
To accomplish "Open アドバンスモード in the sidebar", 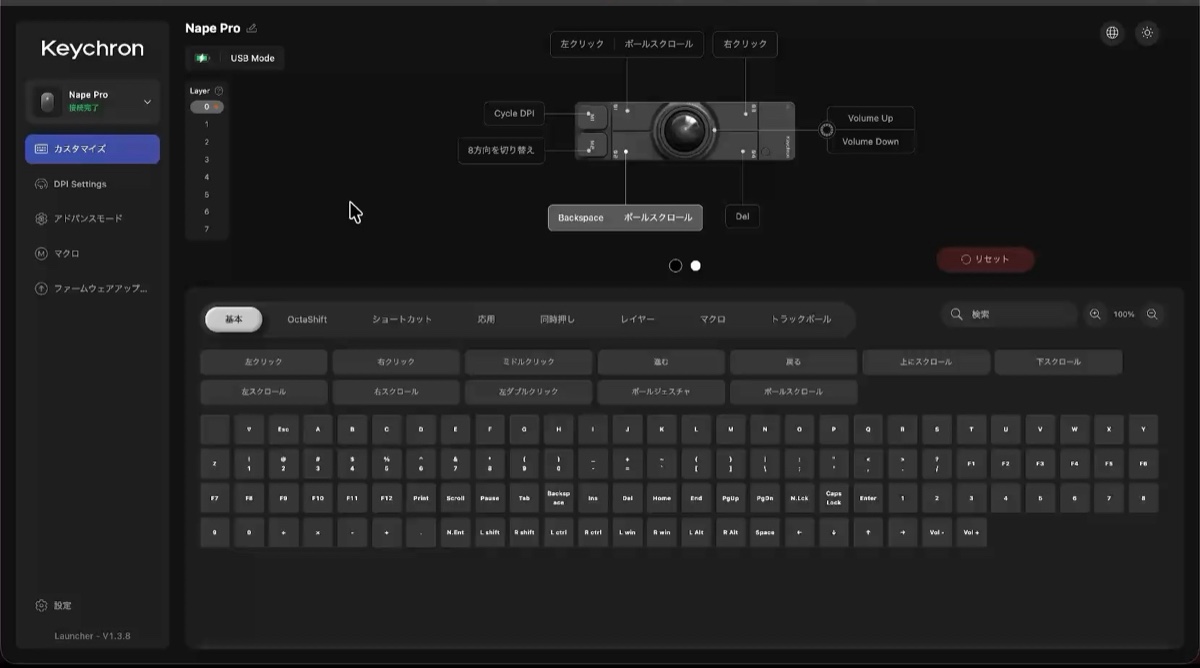I will click(92, 219).
